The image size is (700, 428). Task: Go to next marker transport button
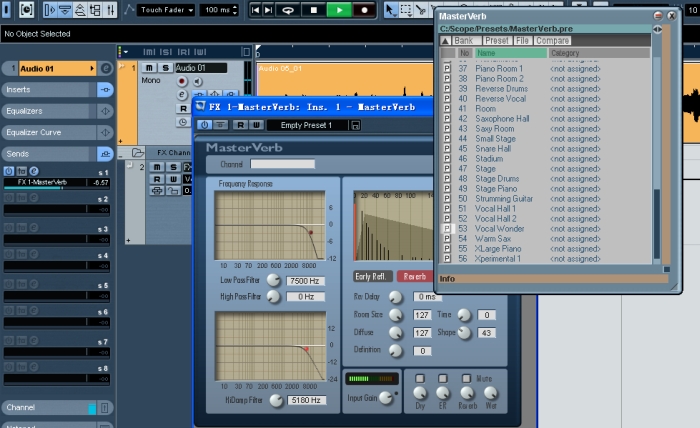(x=269, y=10)
